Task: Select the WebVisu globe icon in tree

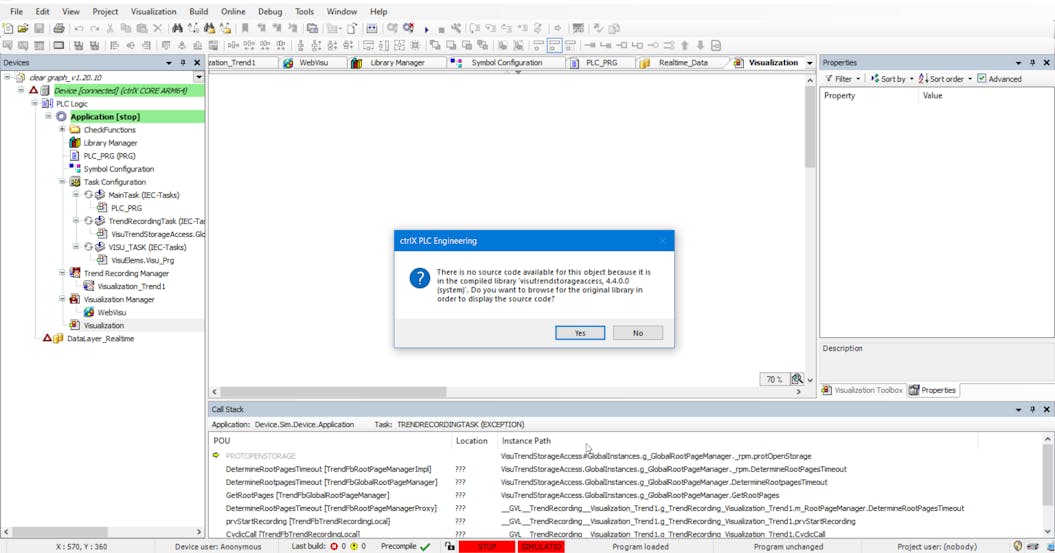Action: pos(89,312)
